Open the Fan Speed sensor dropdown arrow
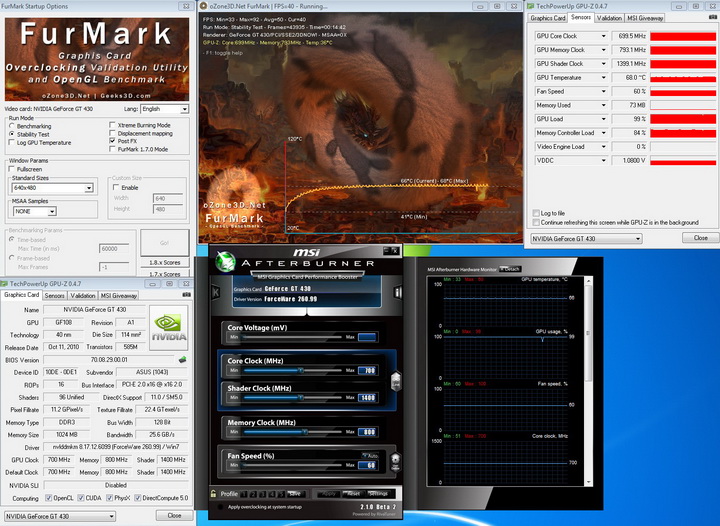Image resolution: width=720 pixels, height=526 pixels. click(603, 91)
